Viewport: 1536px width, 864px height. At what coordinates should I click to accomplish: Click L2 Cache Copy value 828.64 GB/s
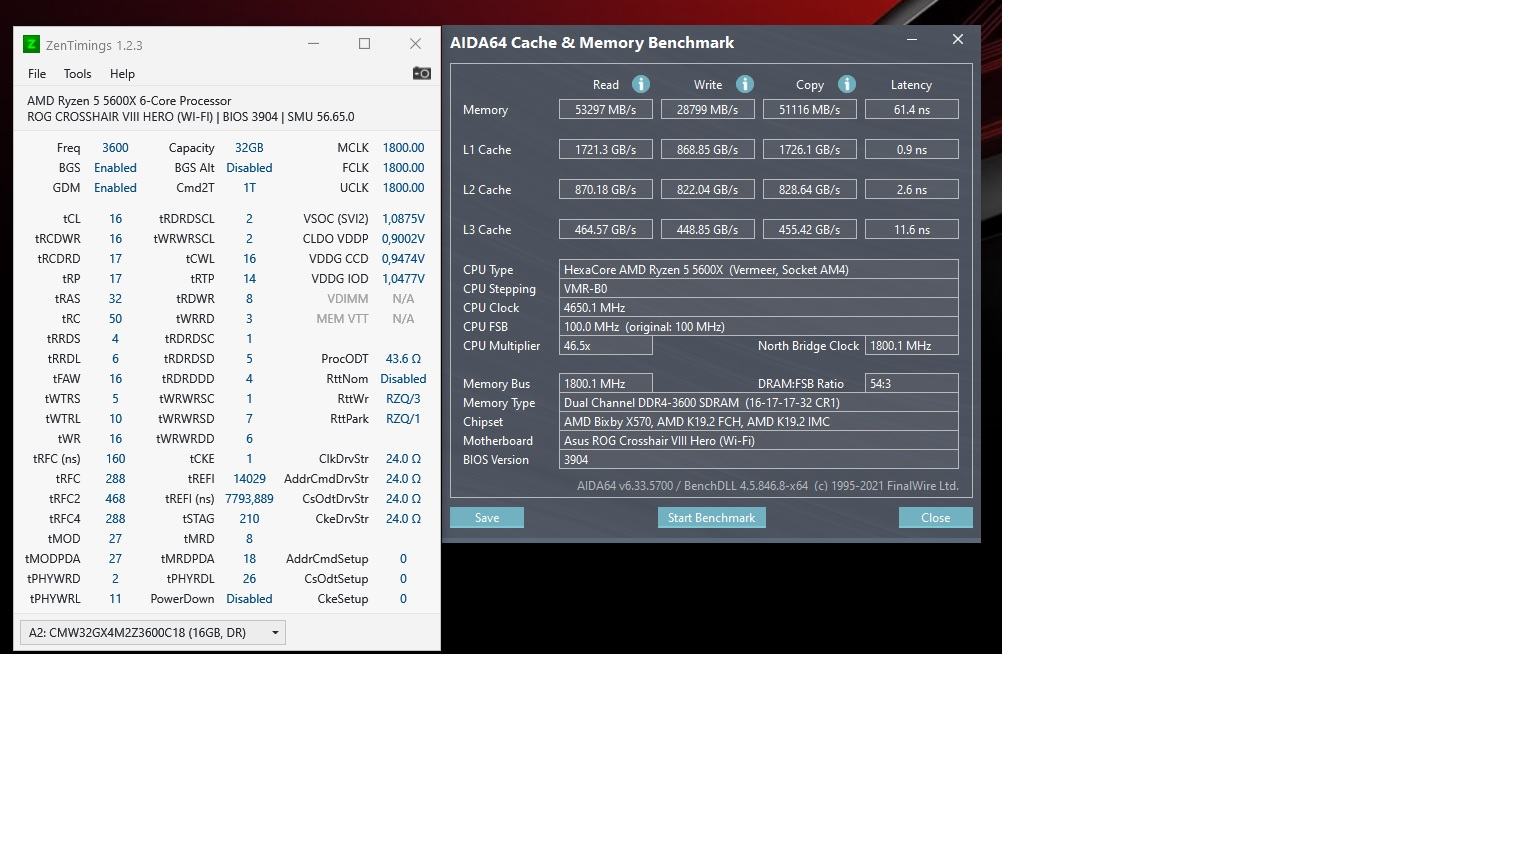pos(810,189)
